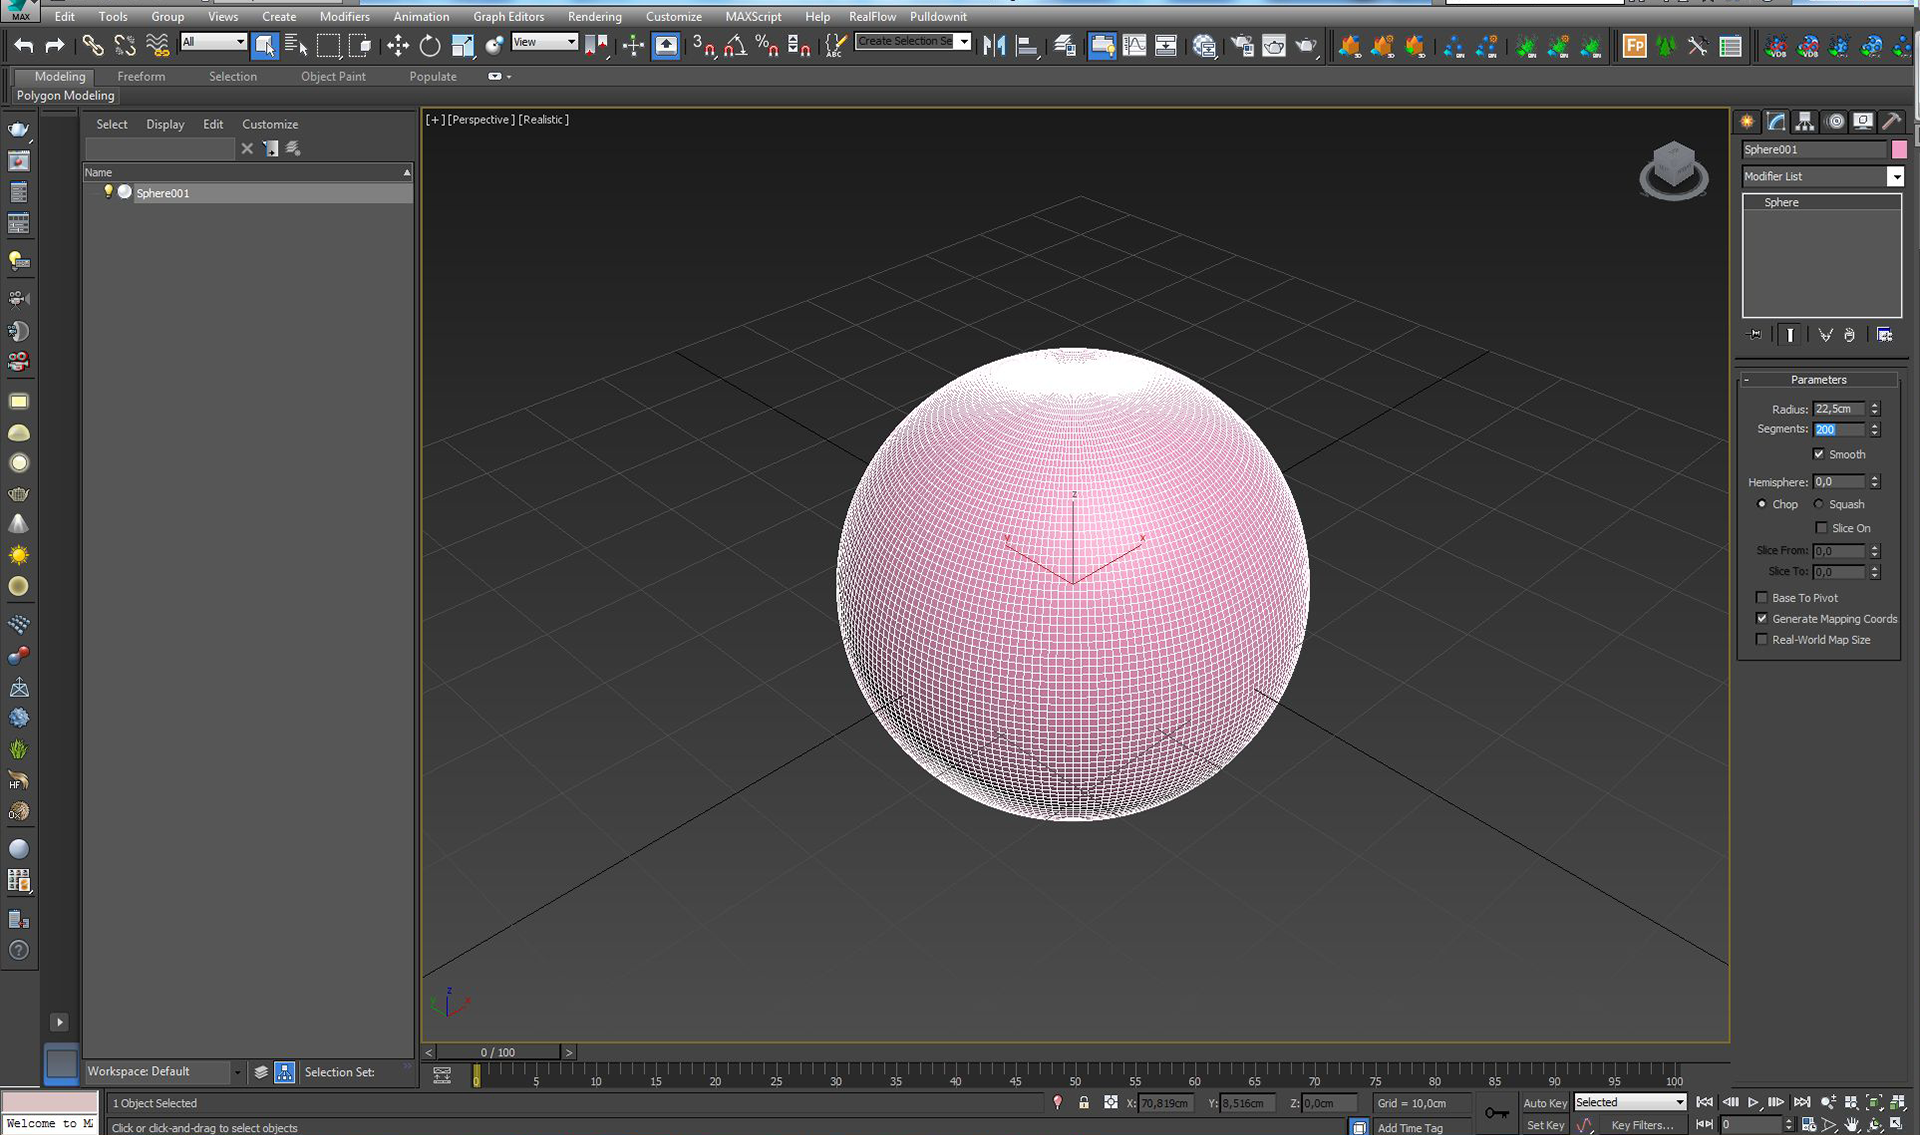This screenshot has width=1920, height=1135.
Task: Enable the Slice On checkbox
Action: (x=1821, y=528)
